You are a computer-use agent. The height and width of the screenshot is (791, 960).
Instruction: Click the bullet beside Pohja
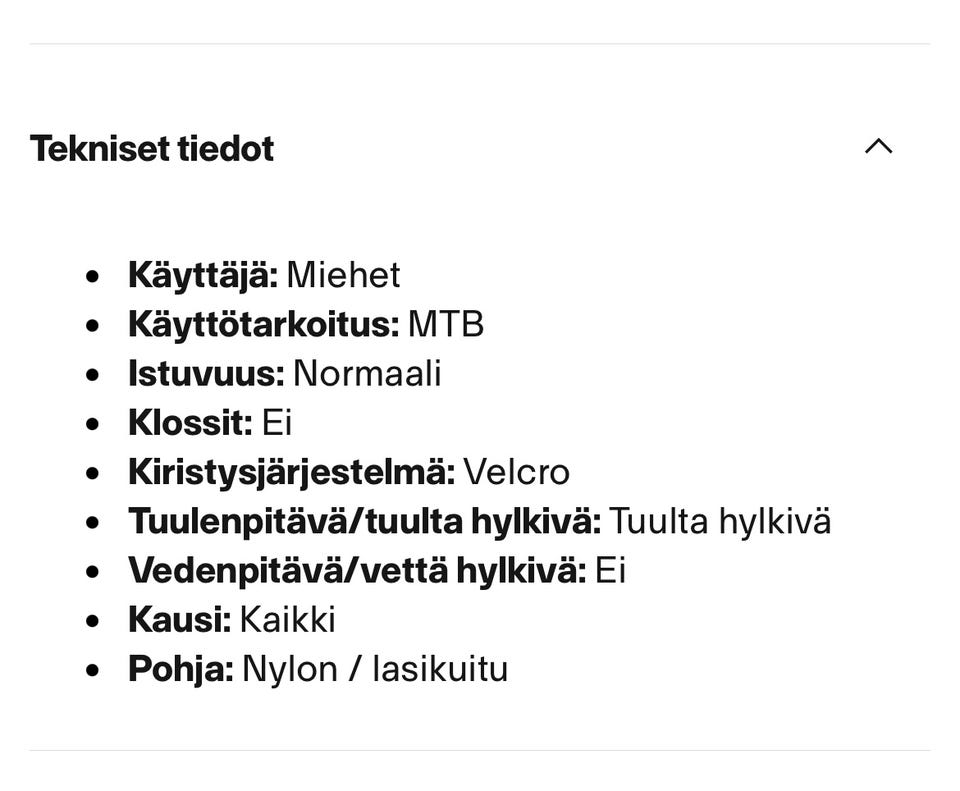94,668
